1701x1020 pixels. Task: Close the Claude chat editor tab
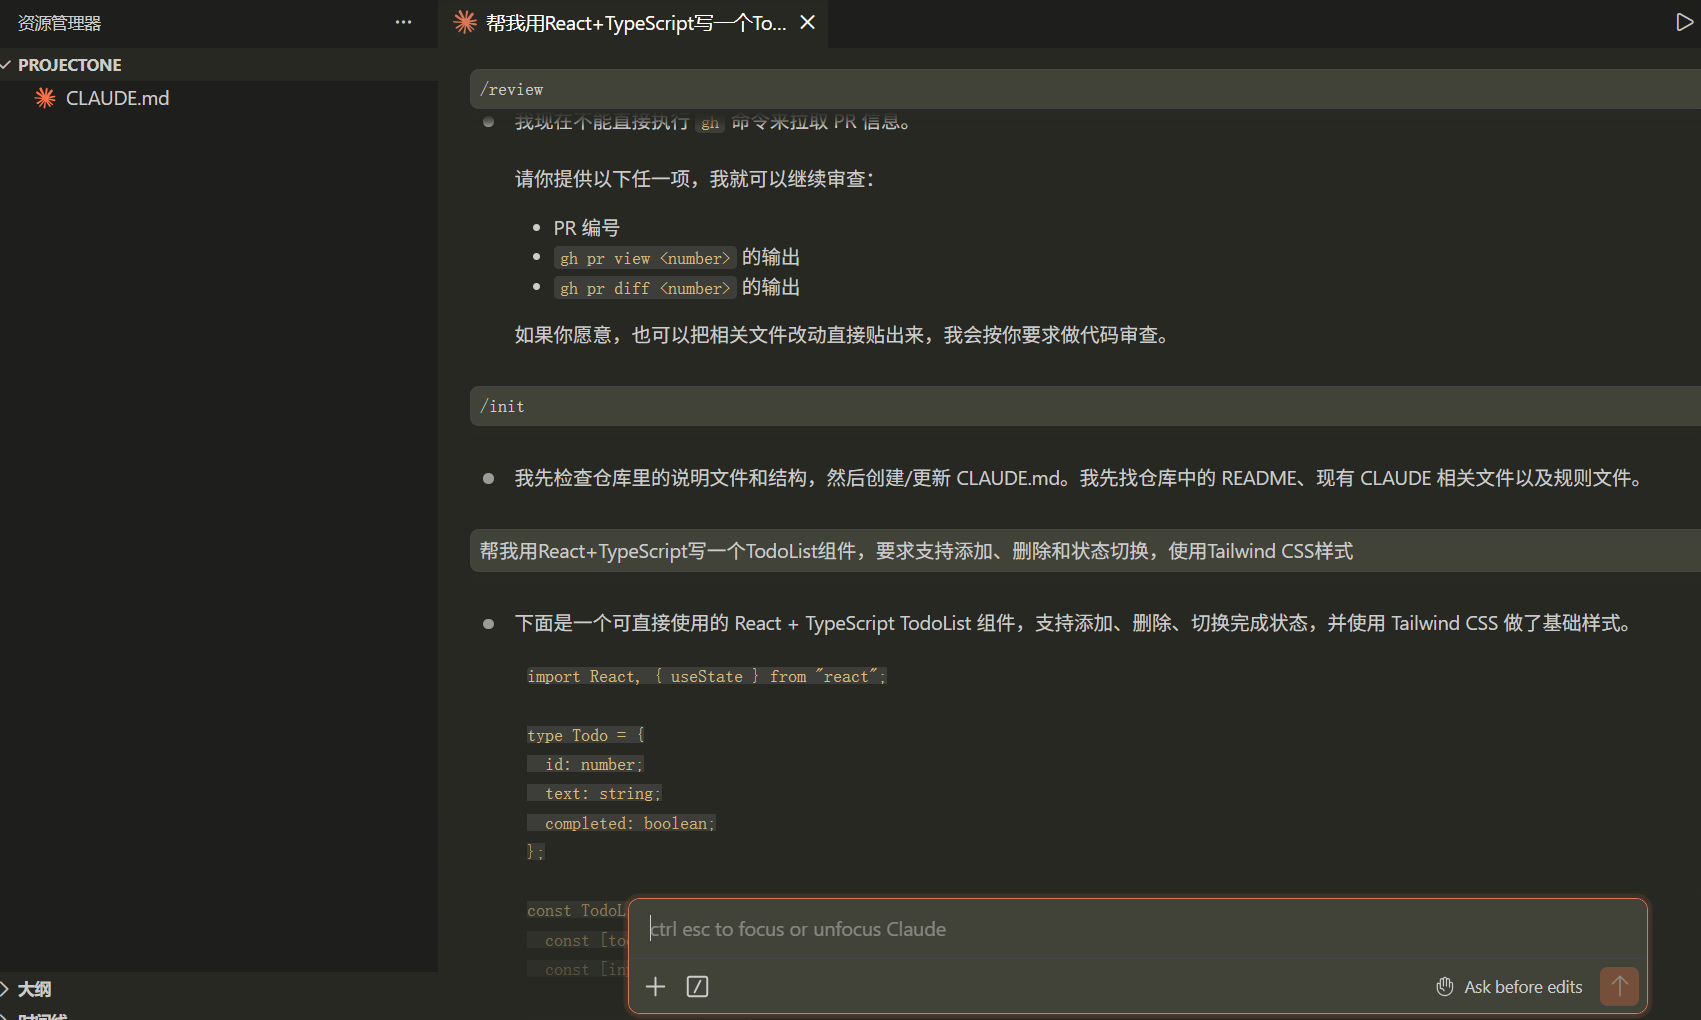pos(808,22)
